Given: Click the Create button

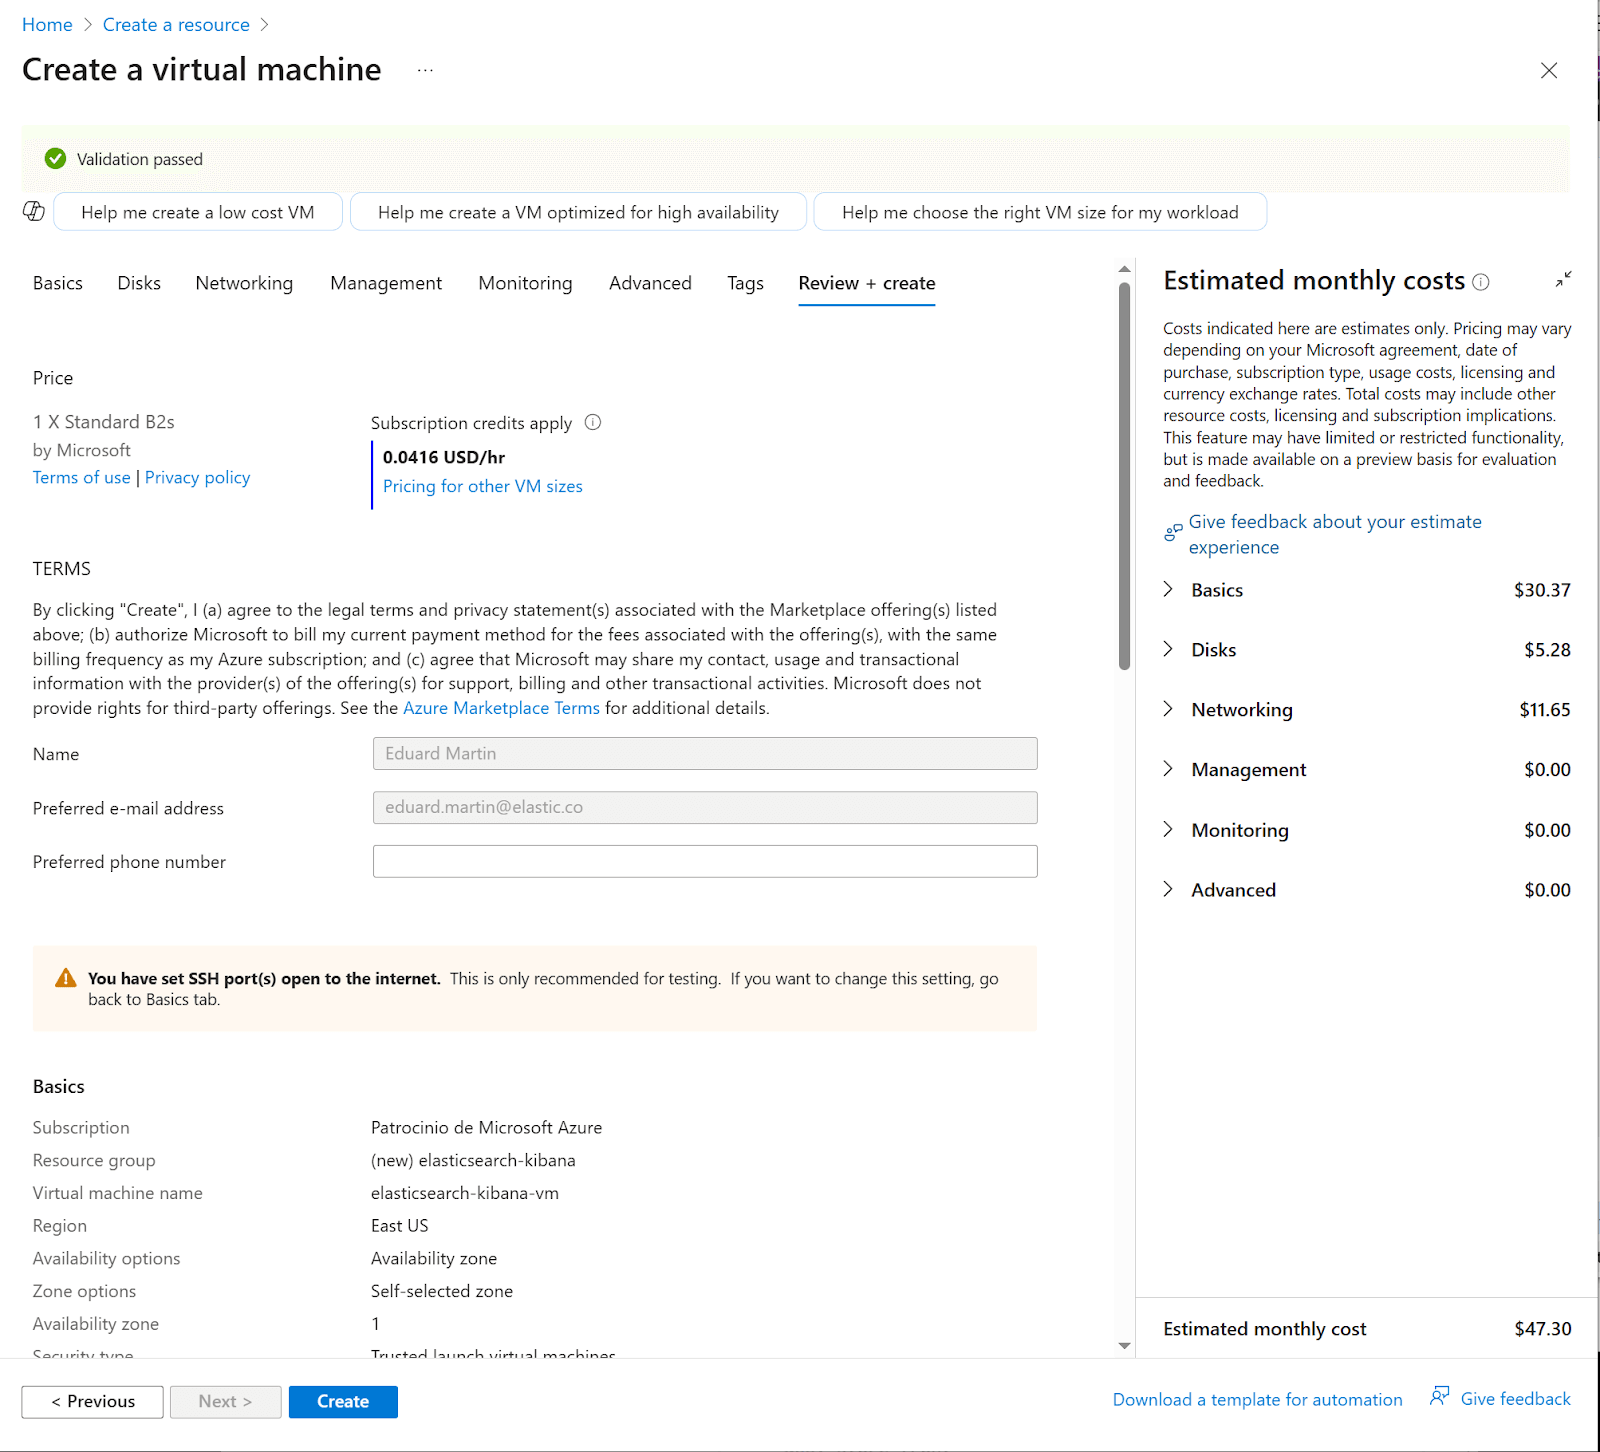Looking at the screenshot, I should point(342,1401).
